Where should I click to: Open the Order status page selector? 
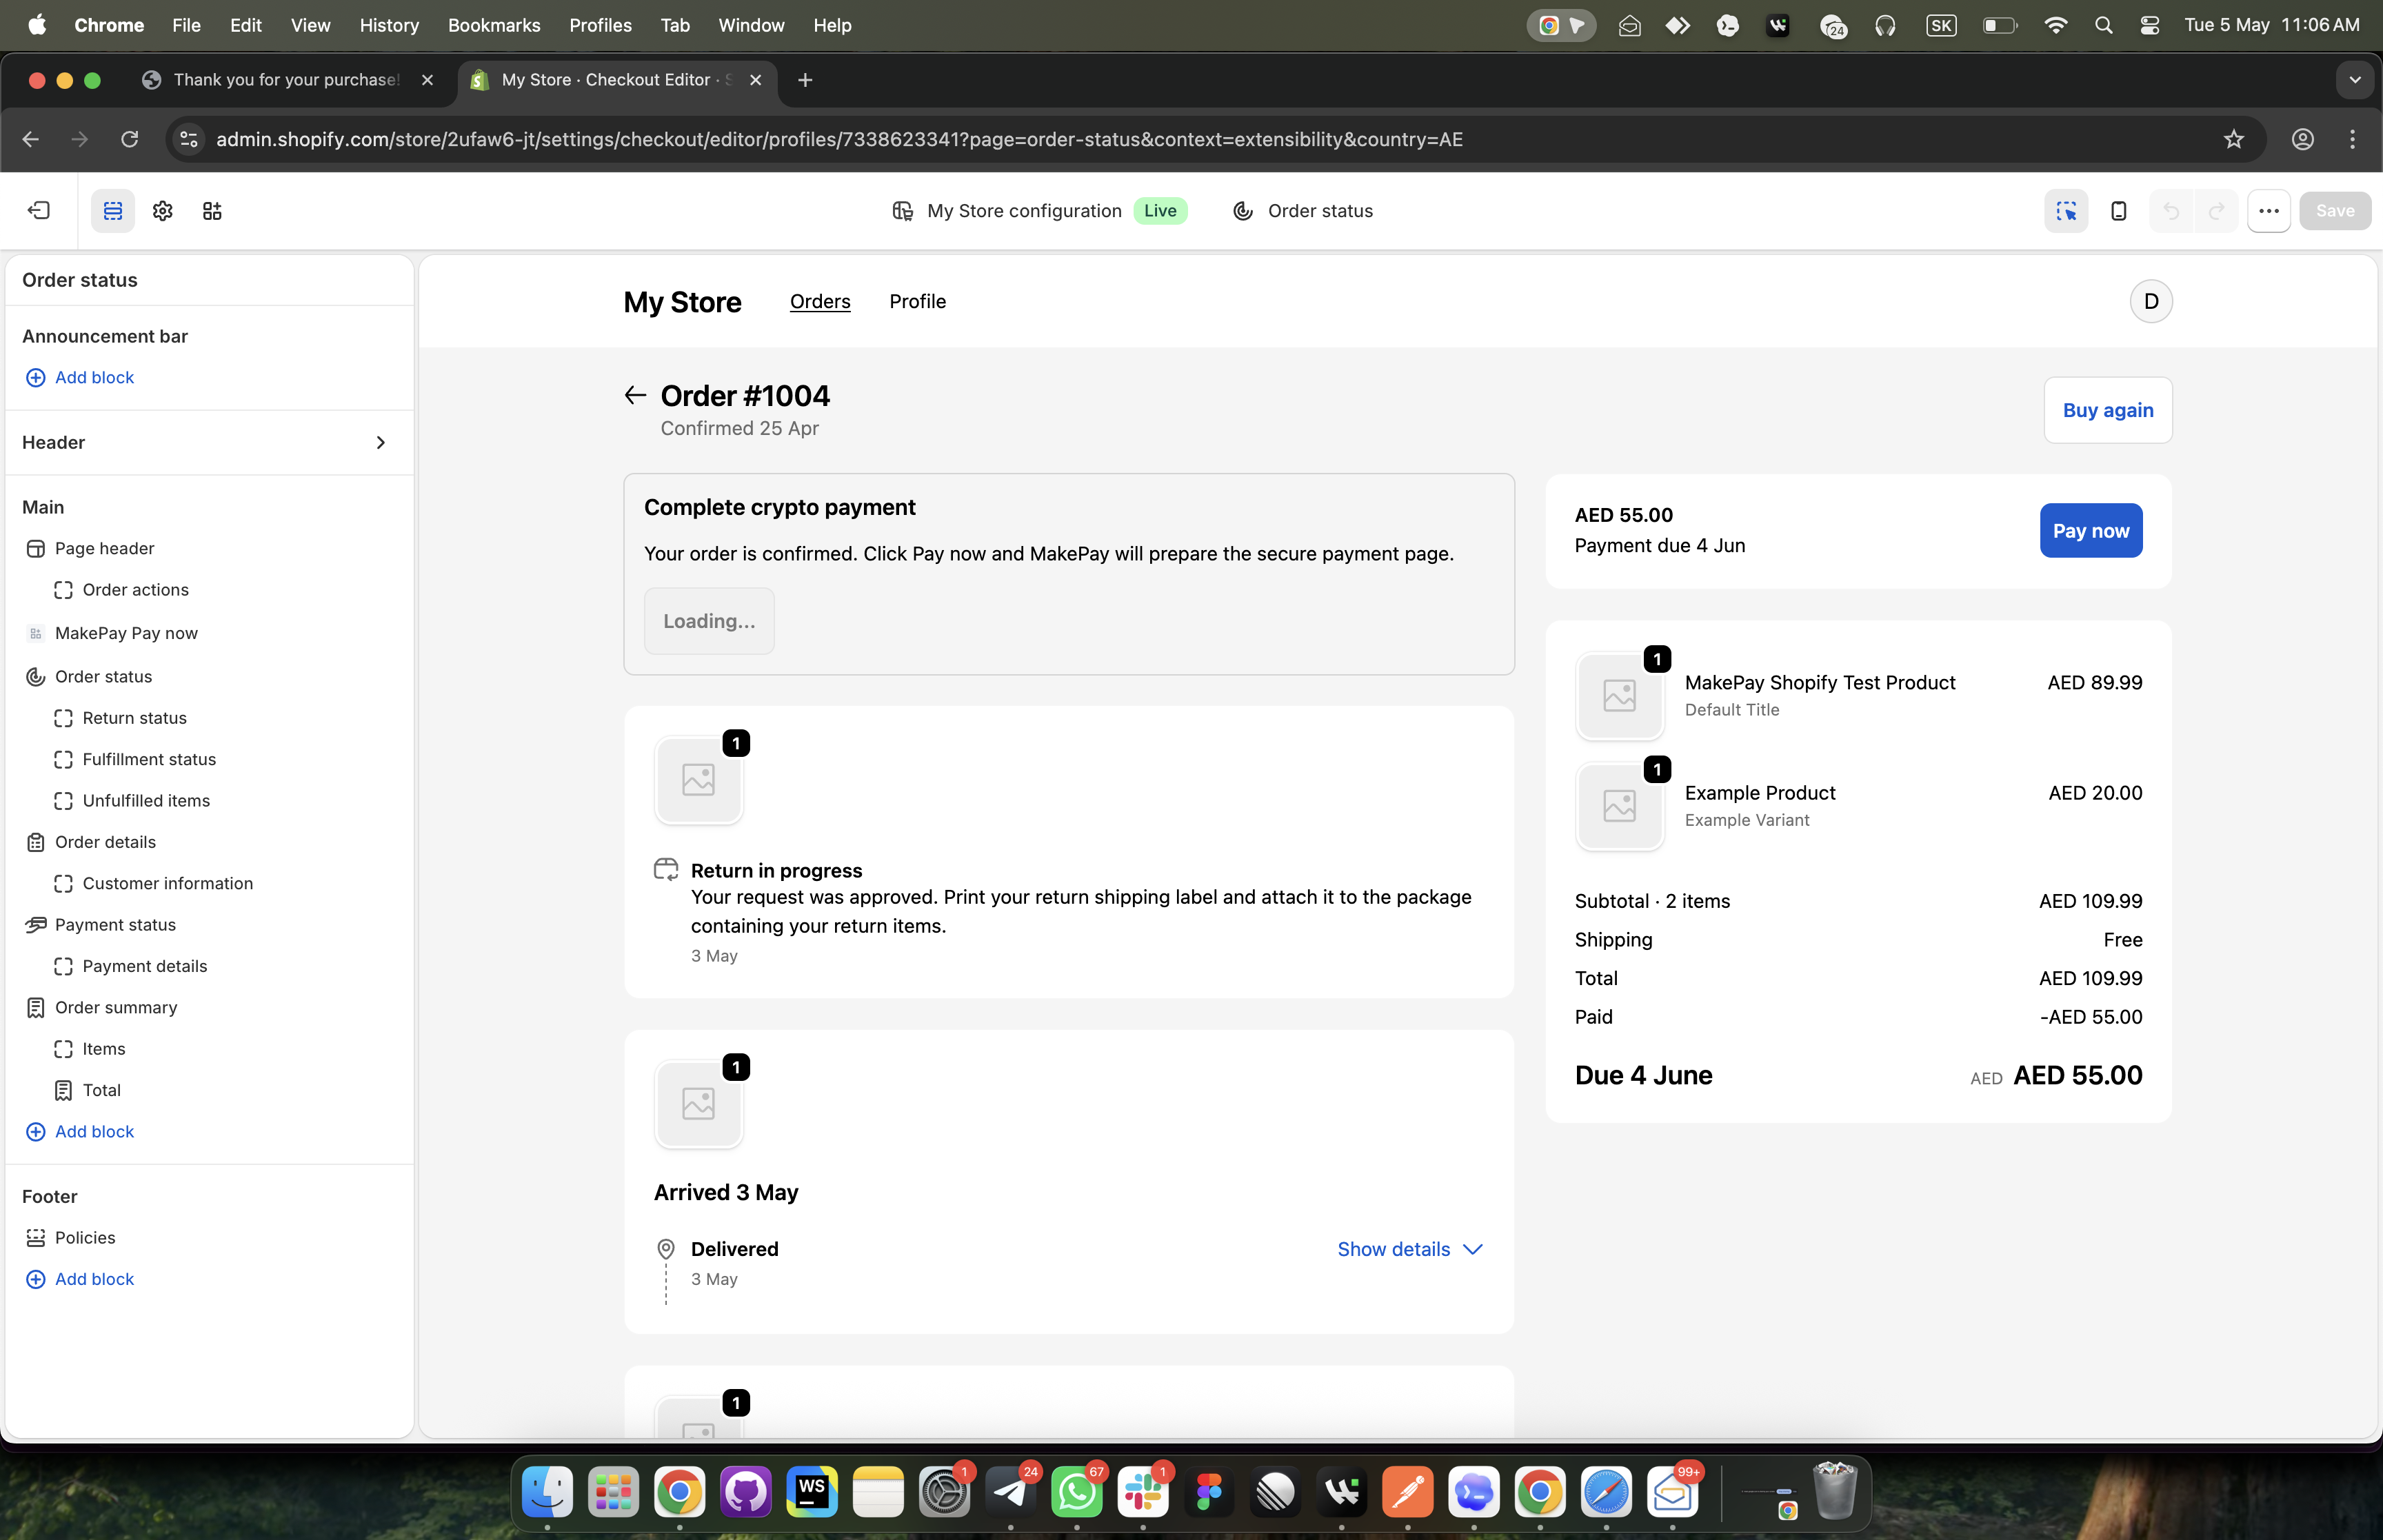coord(1303,210)
